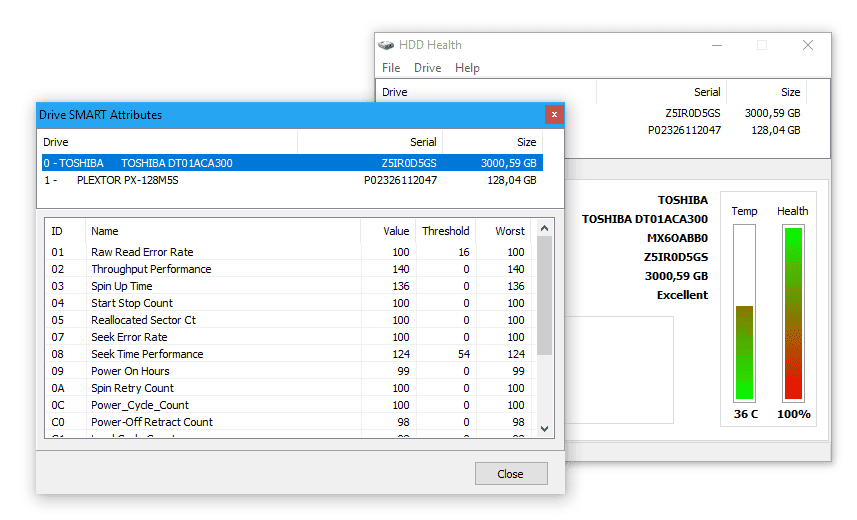
Task: Click the attributes list scrollbar thumb
Action: tap(544, 295)
